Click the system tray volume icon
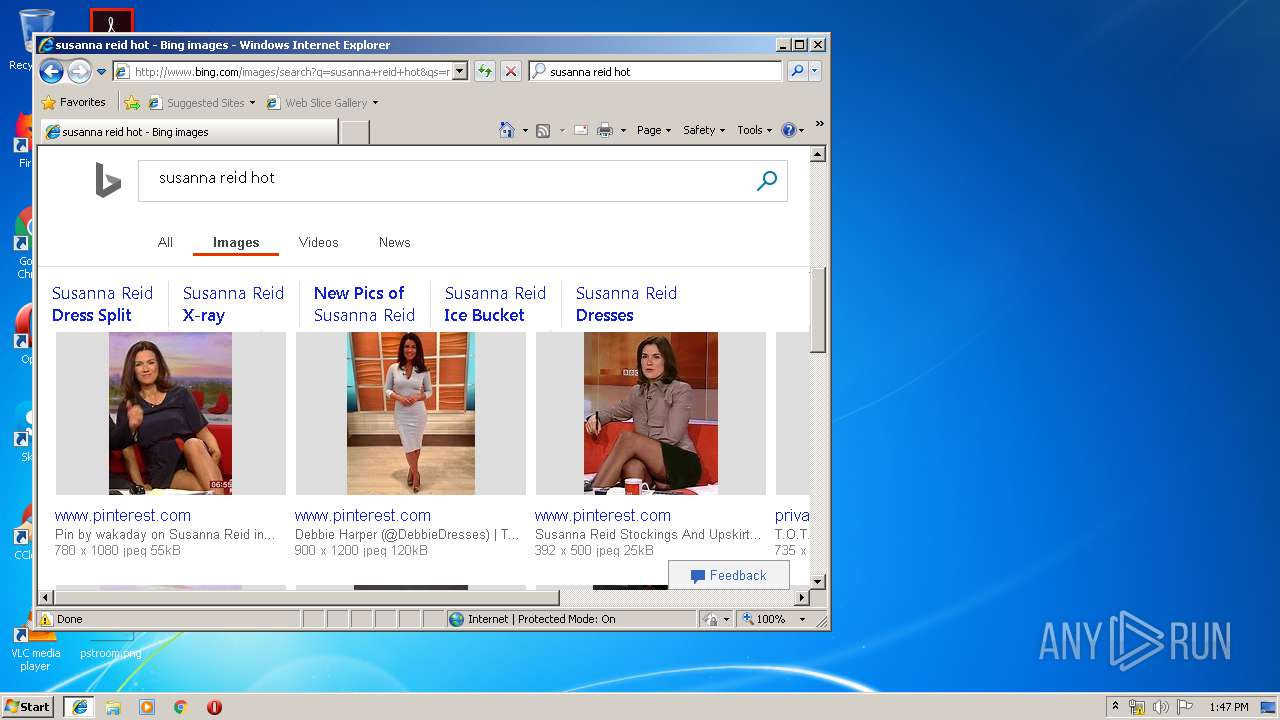Viewport: 1280px width, 720px height. pyautogui.click(x=1161, y=707)
